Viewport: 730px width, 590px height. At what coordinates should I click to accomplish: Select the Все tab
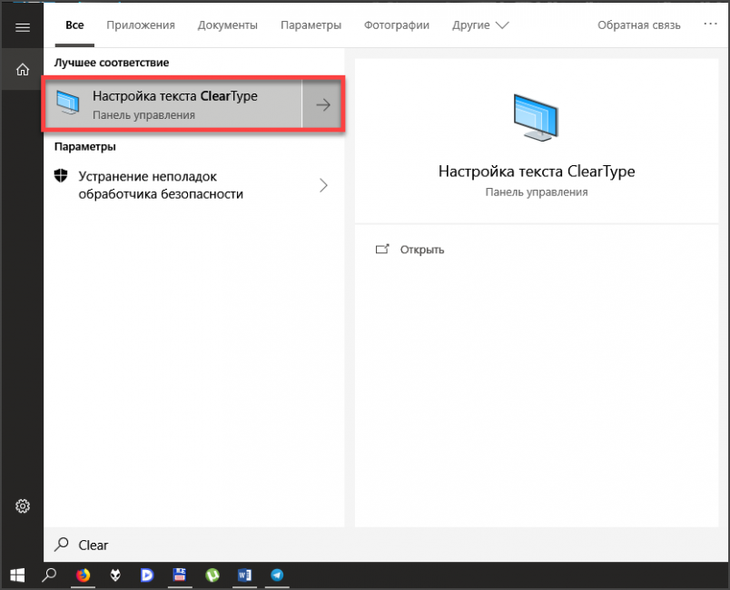click(74, 25)
